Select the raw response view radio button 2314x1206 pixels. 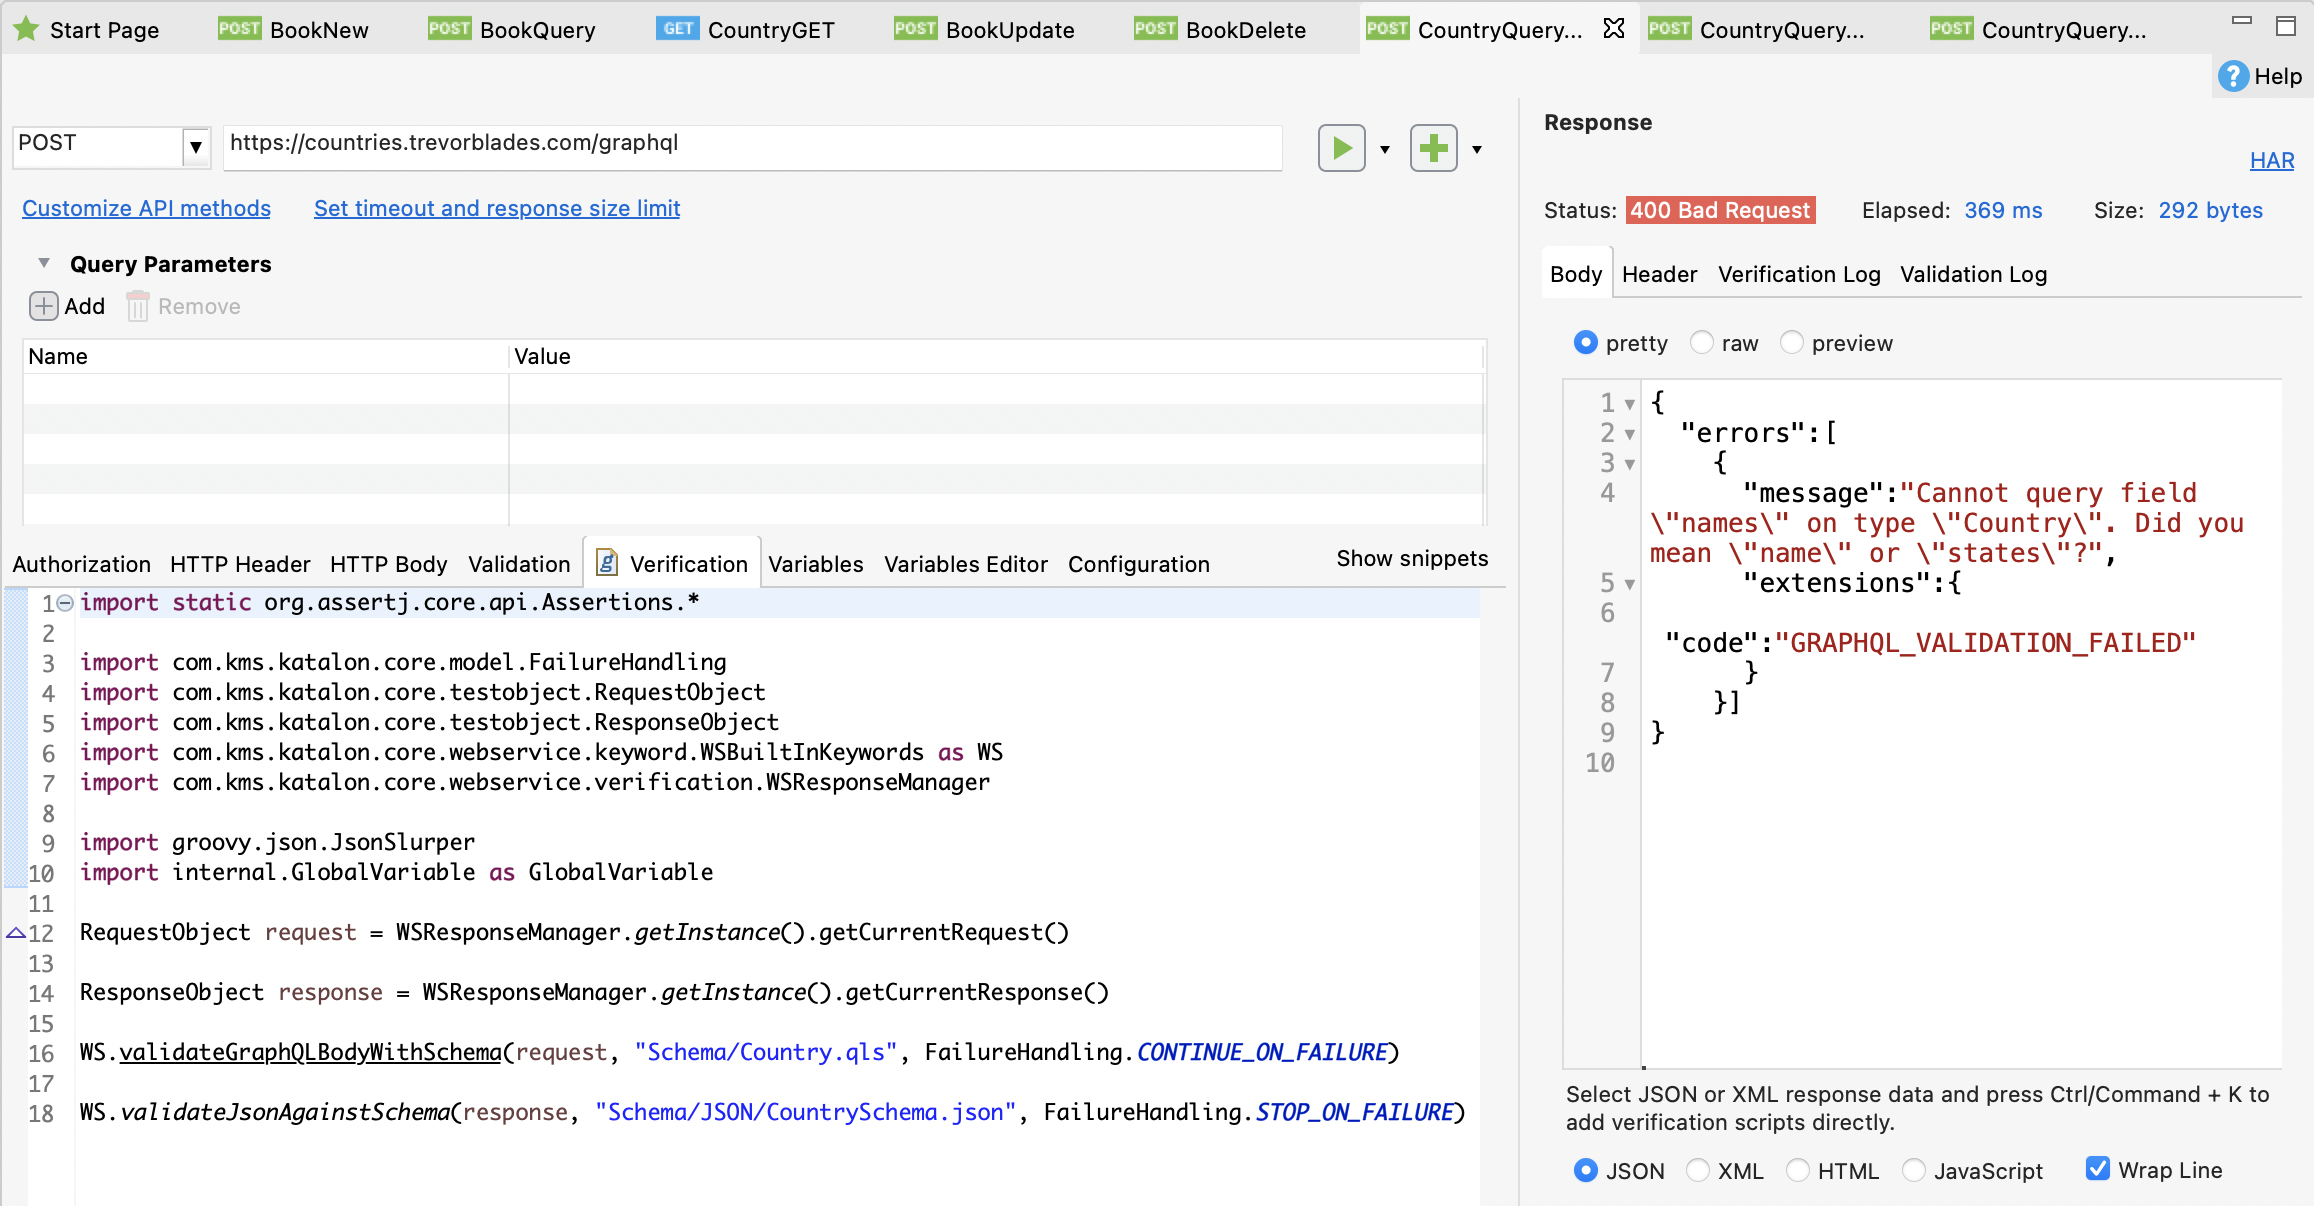tap(1701, 343)
